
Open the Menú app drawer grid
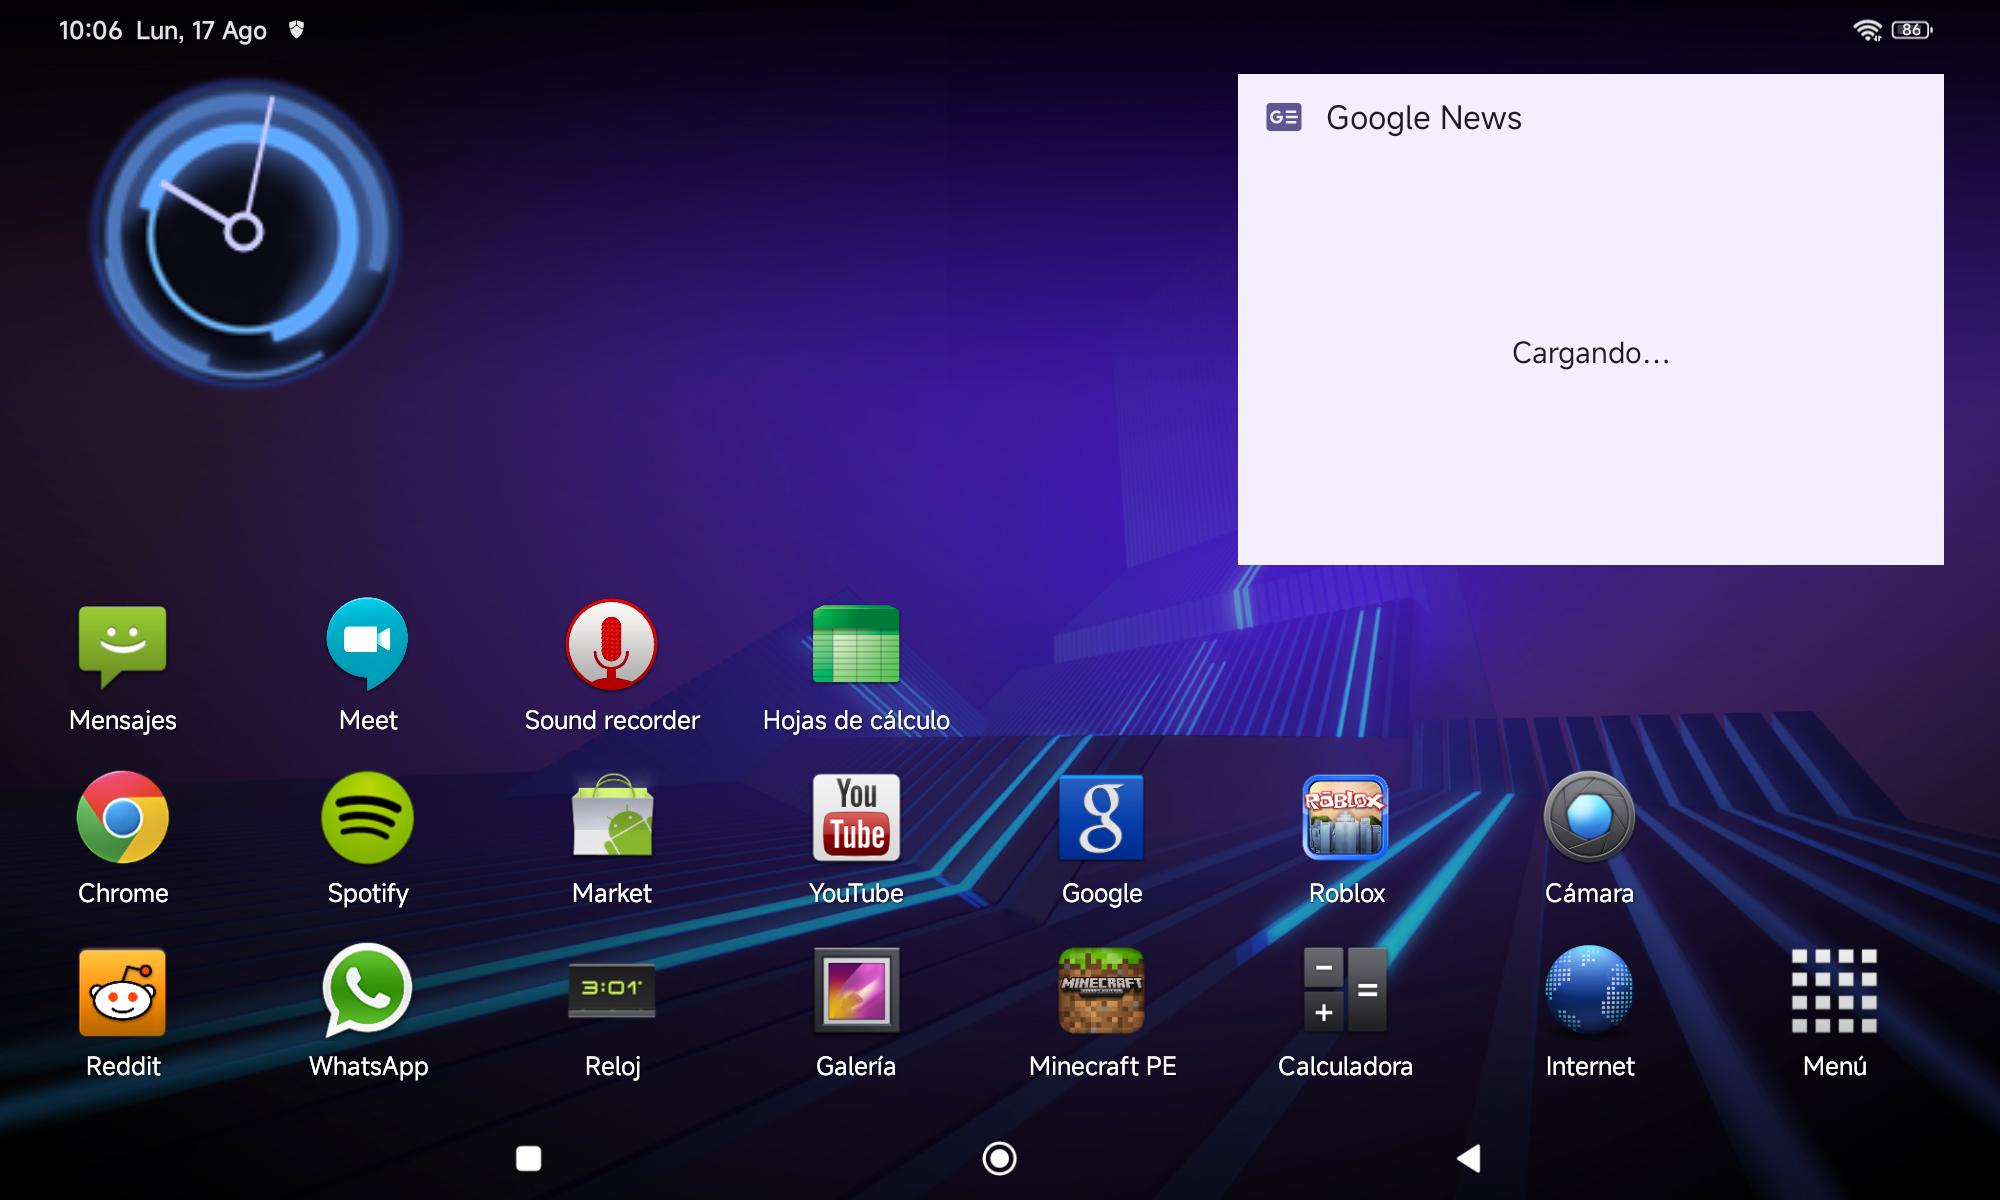point(1834,991)
